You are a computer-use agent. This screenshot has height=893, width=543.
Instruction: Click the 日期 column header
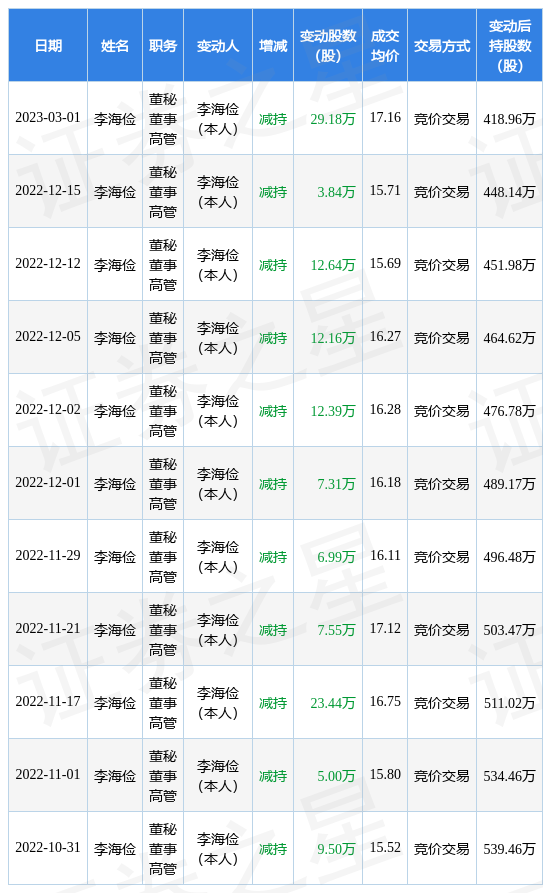pos(48,46)
